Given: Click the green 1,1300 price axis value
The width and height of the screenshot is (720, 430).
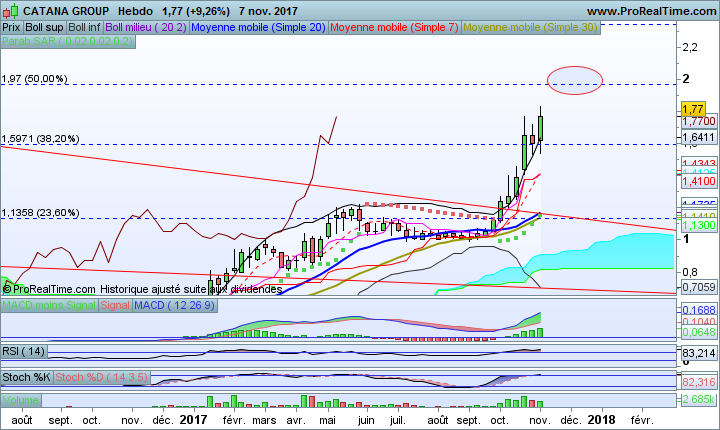Looking at the screenshot, I should (x=698, y=225).
